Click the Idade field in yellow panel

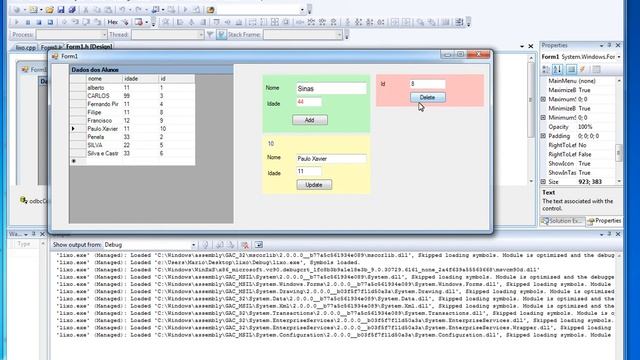coord(309,171)
